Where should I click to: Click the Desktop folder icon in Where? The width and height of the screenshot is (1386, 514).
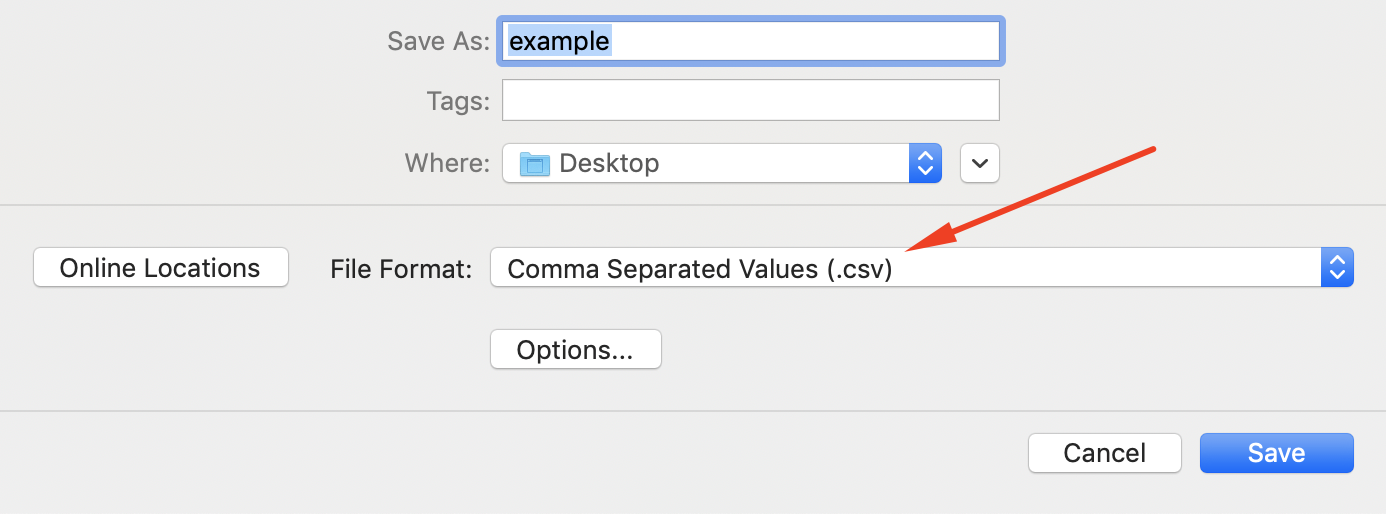pos(535,163)
